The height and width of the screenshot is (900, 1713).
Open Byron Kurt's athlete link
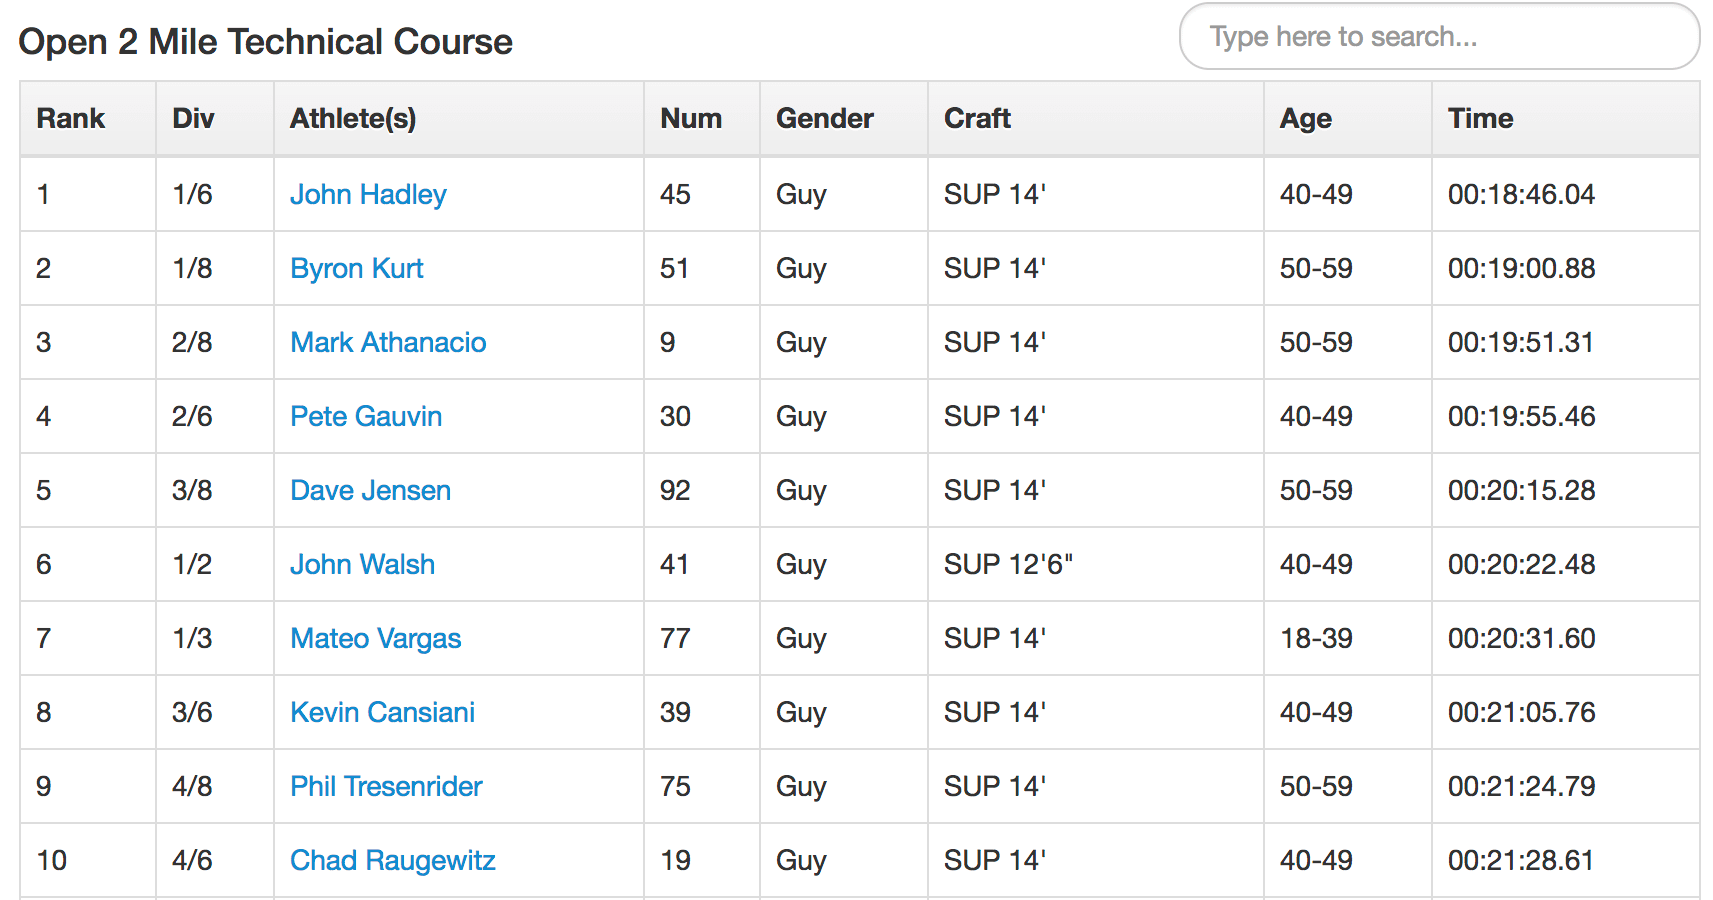click(357, 268)
